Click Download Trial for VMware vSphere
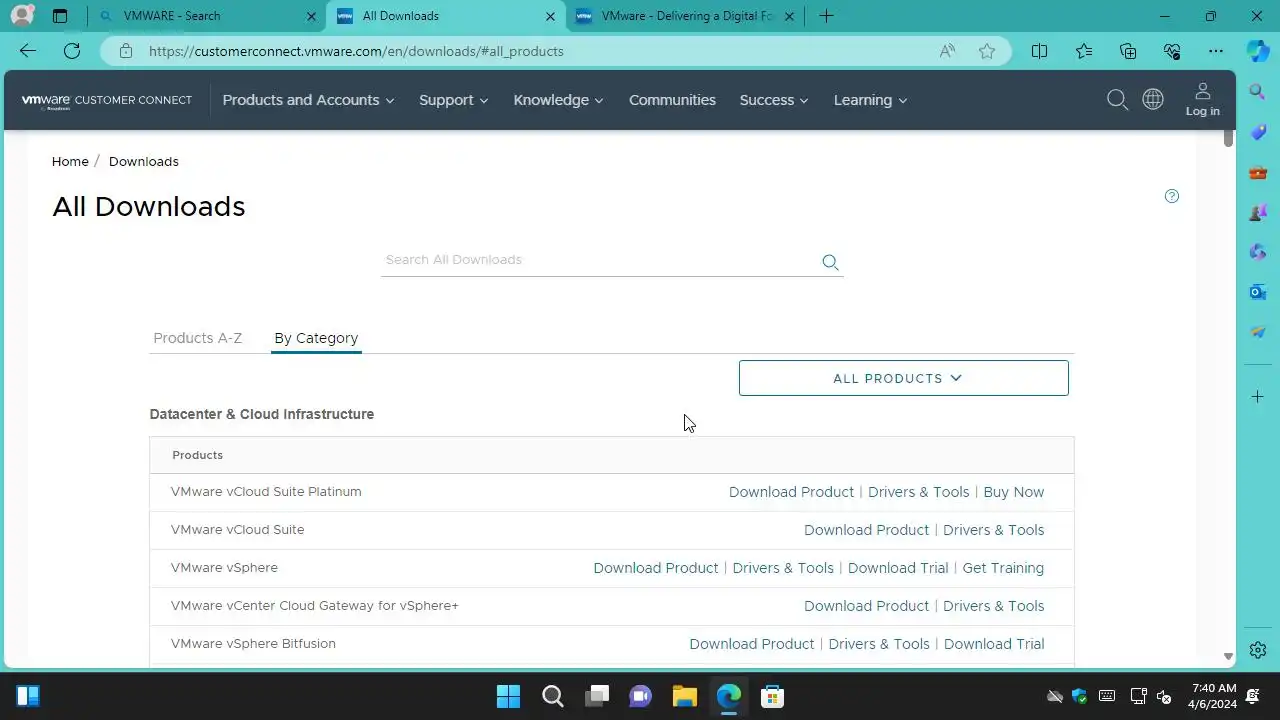Image resolution: width=1280 pixels, height=720 pixels. (x=898, y=568)
